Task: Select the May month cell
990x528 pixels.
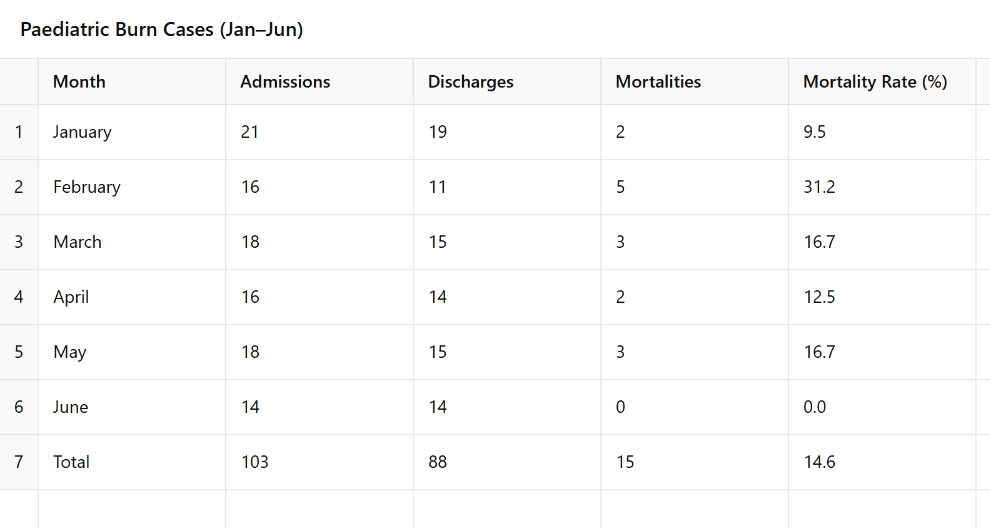Action: coord(132,352)
